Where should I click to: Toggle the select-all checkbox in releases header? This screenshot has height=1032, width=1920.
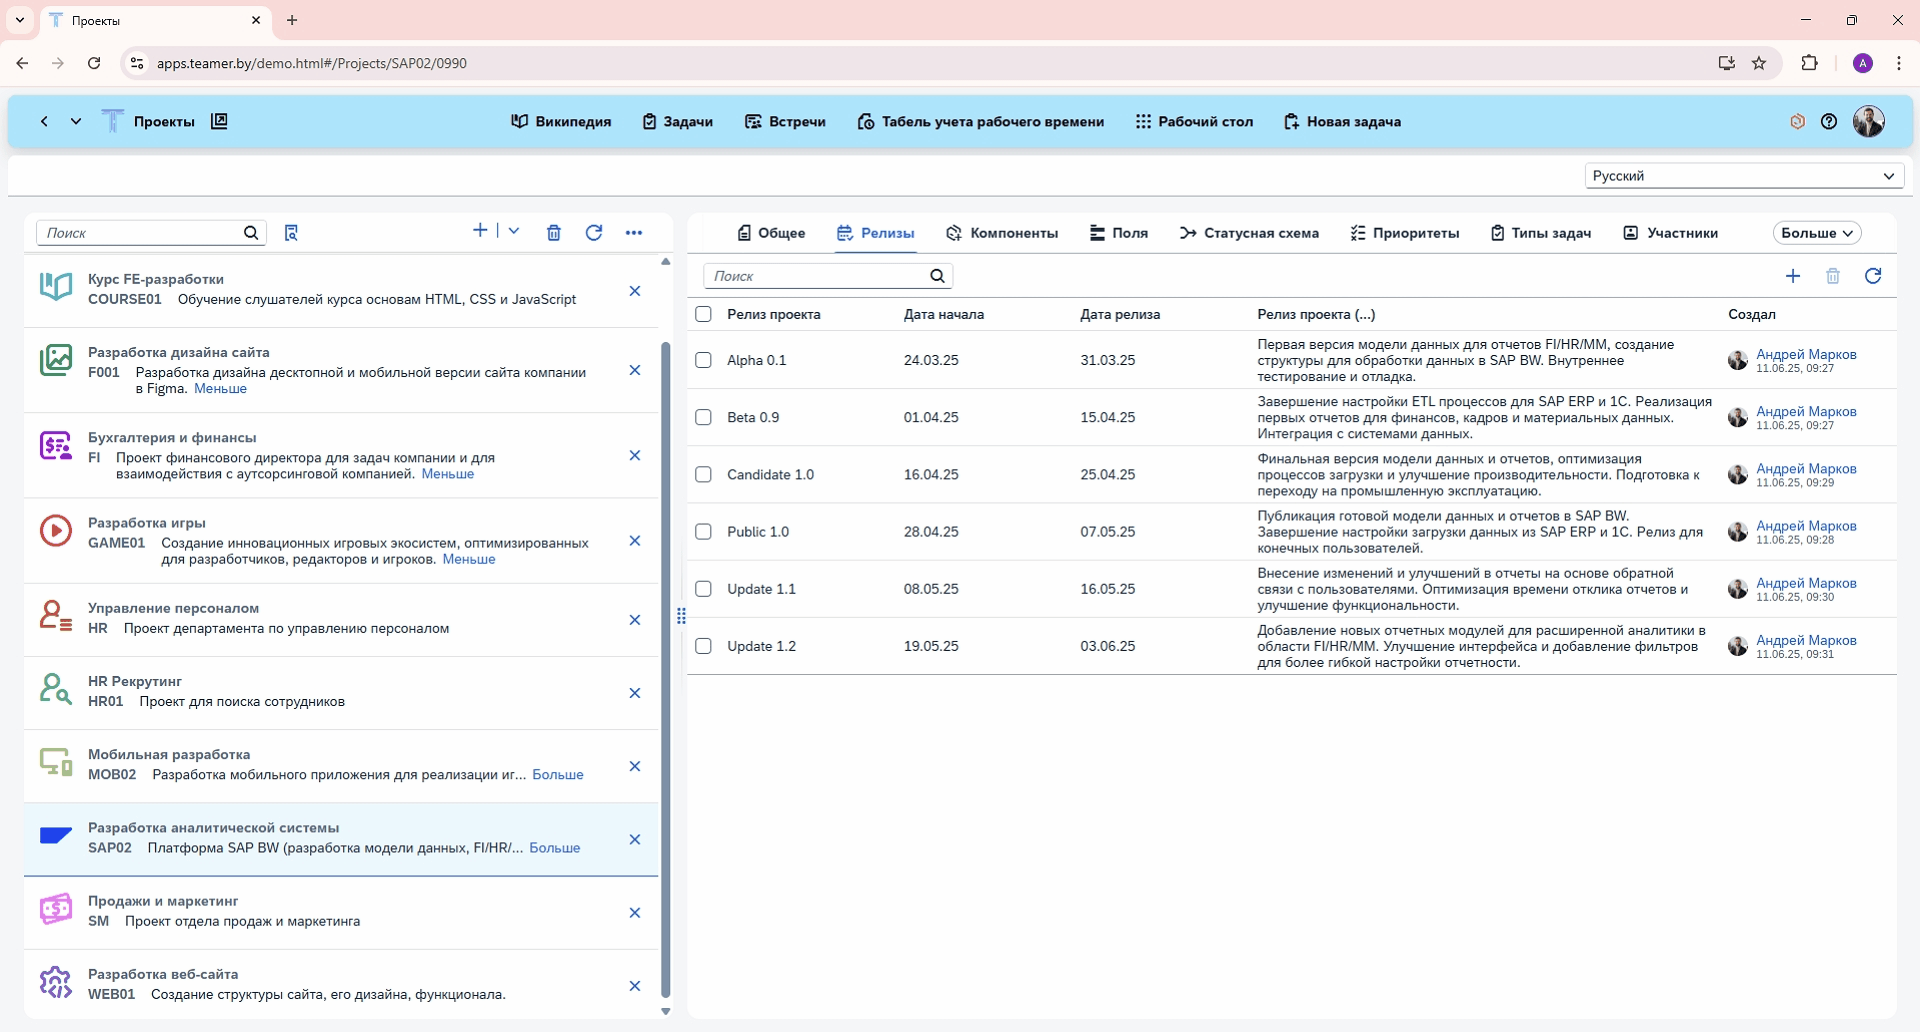(x=704, y=314)
